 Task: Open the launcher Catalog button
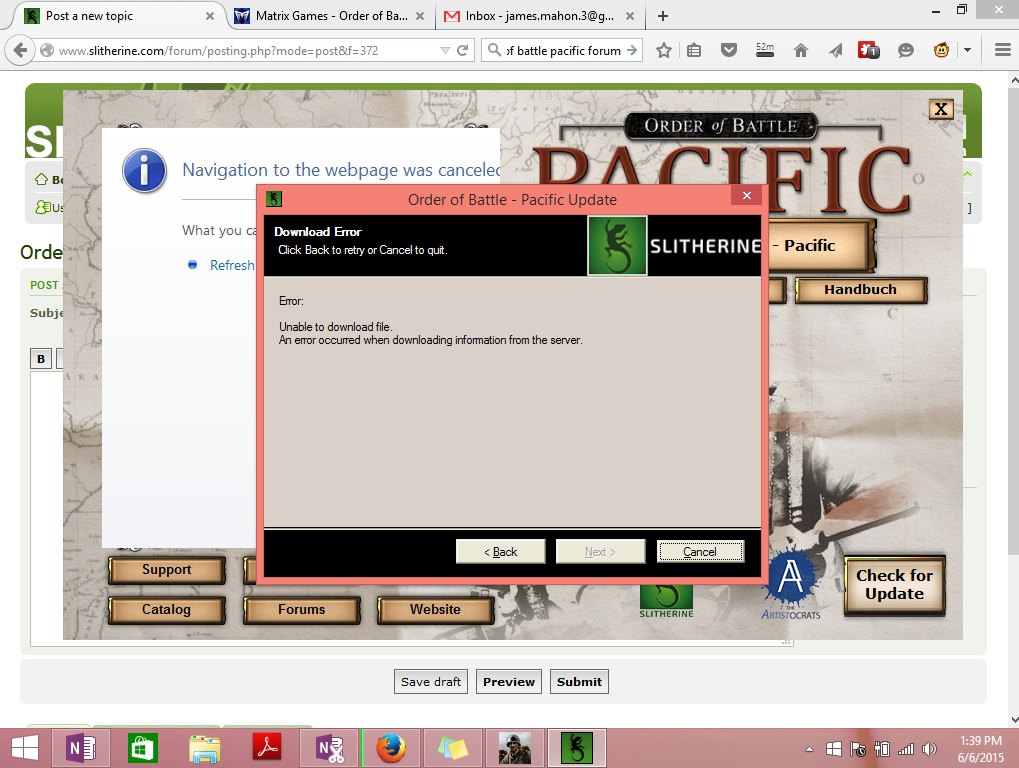tap(166, 609)
